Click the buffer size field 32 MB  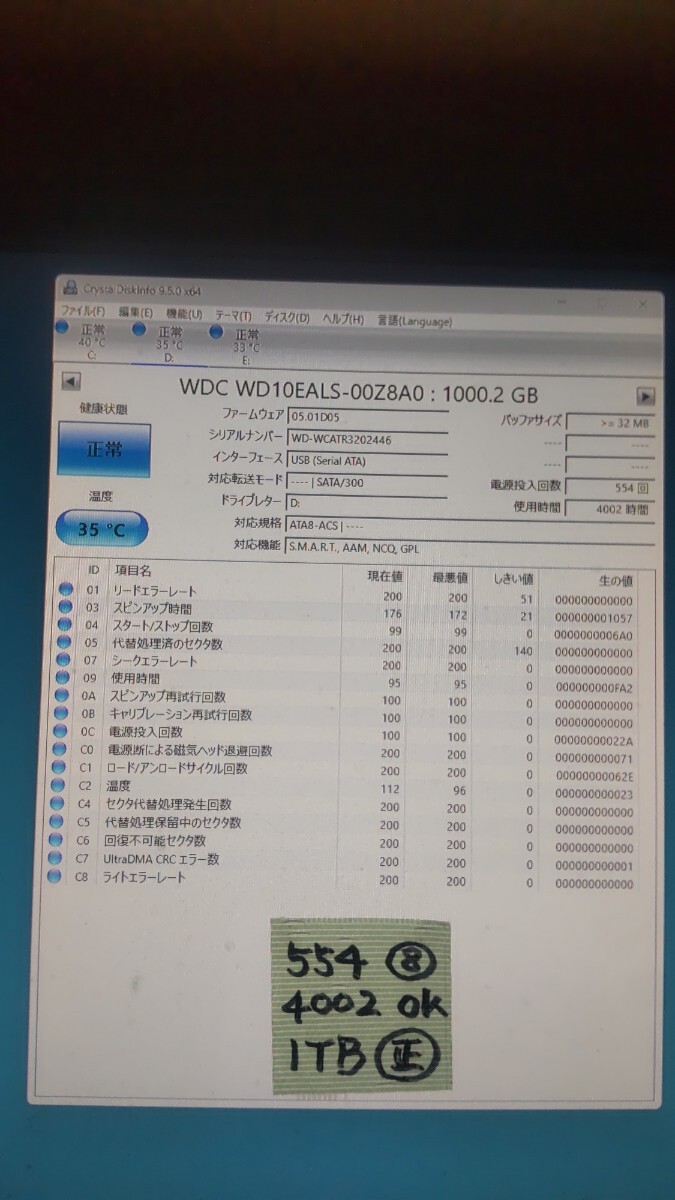610,422
